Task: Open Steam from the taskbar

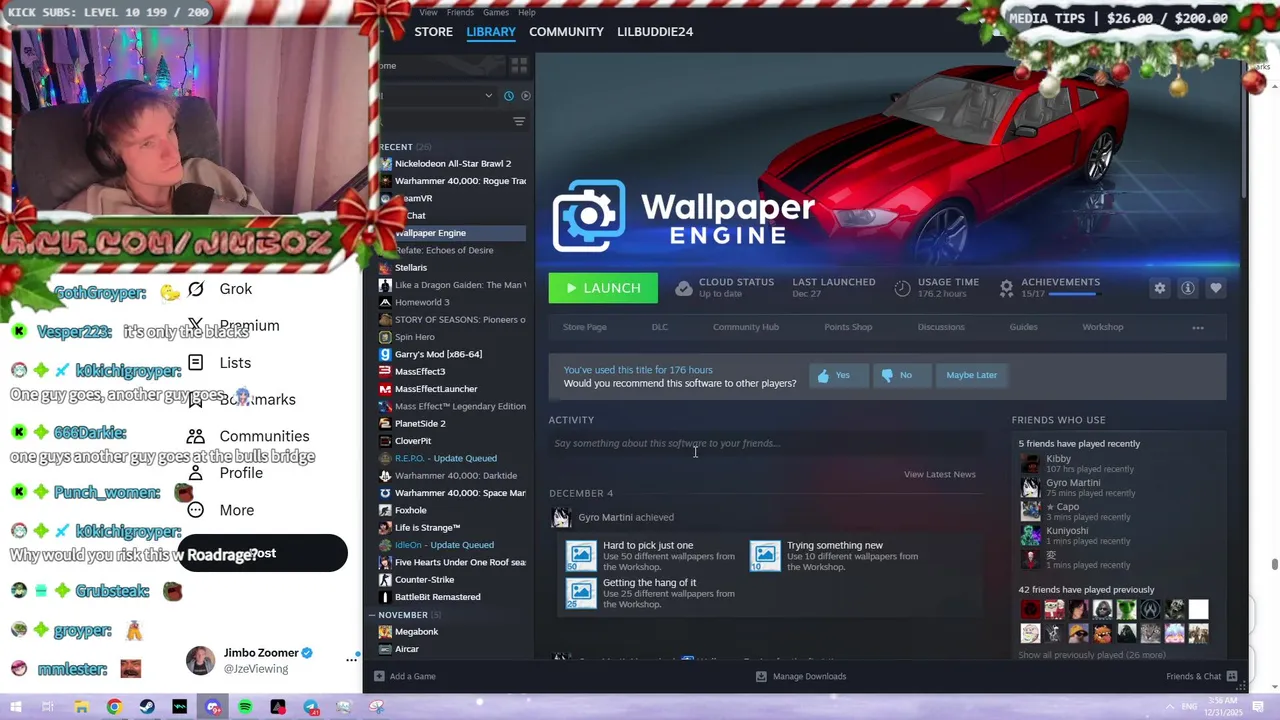Action: [x=147, y=707]
